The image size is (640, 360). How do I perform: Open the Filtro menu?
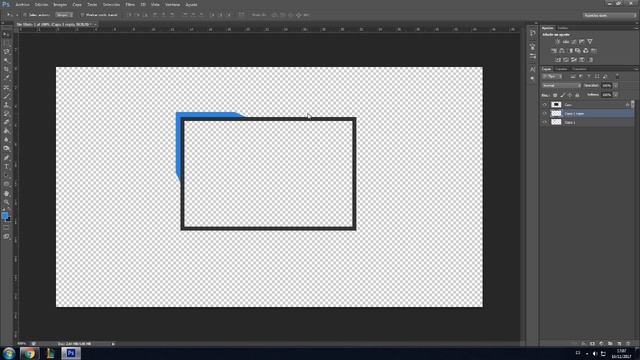pos(130,4)
